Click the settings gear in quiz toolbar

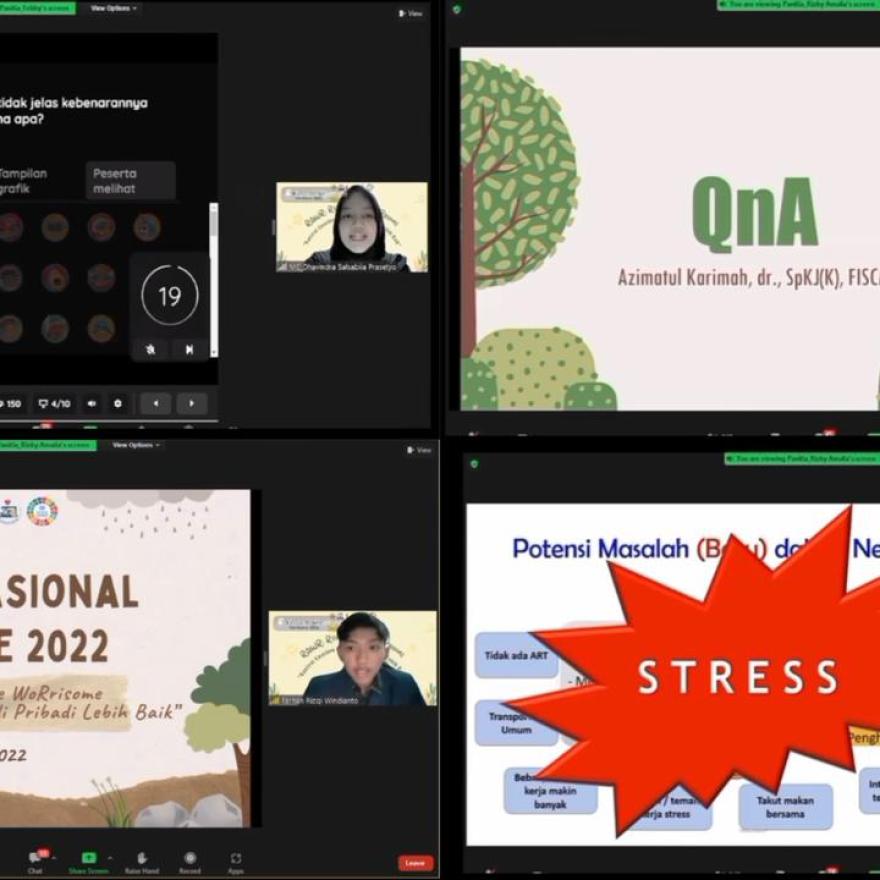(x=118, y=404)
